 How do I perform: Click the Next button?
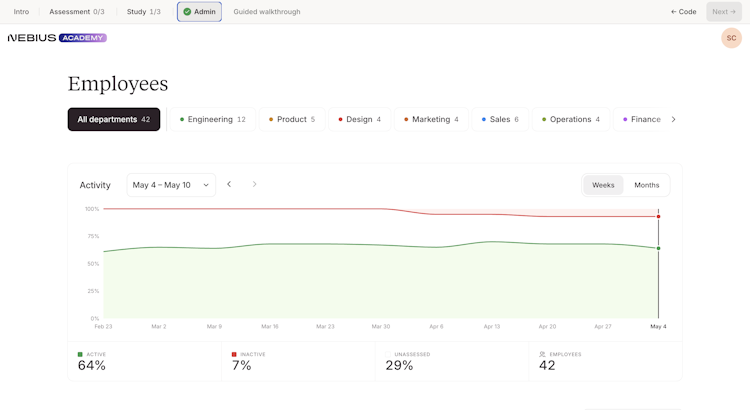click(724, 11)
